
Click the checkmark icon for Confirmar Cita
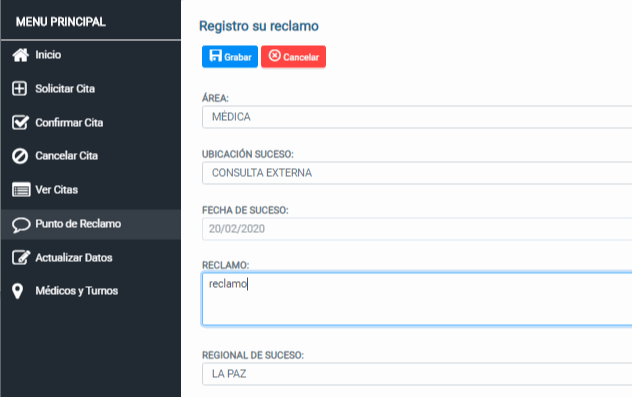pos(20,122)
